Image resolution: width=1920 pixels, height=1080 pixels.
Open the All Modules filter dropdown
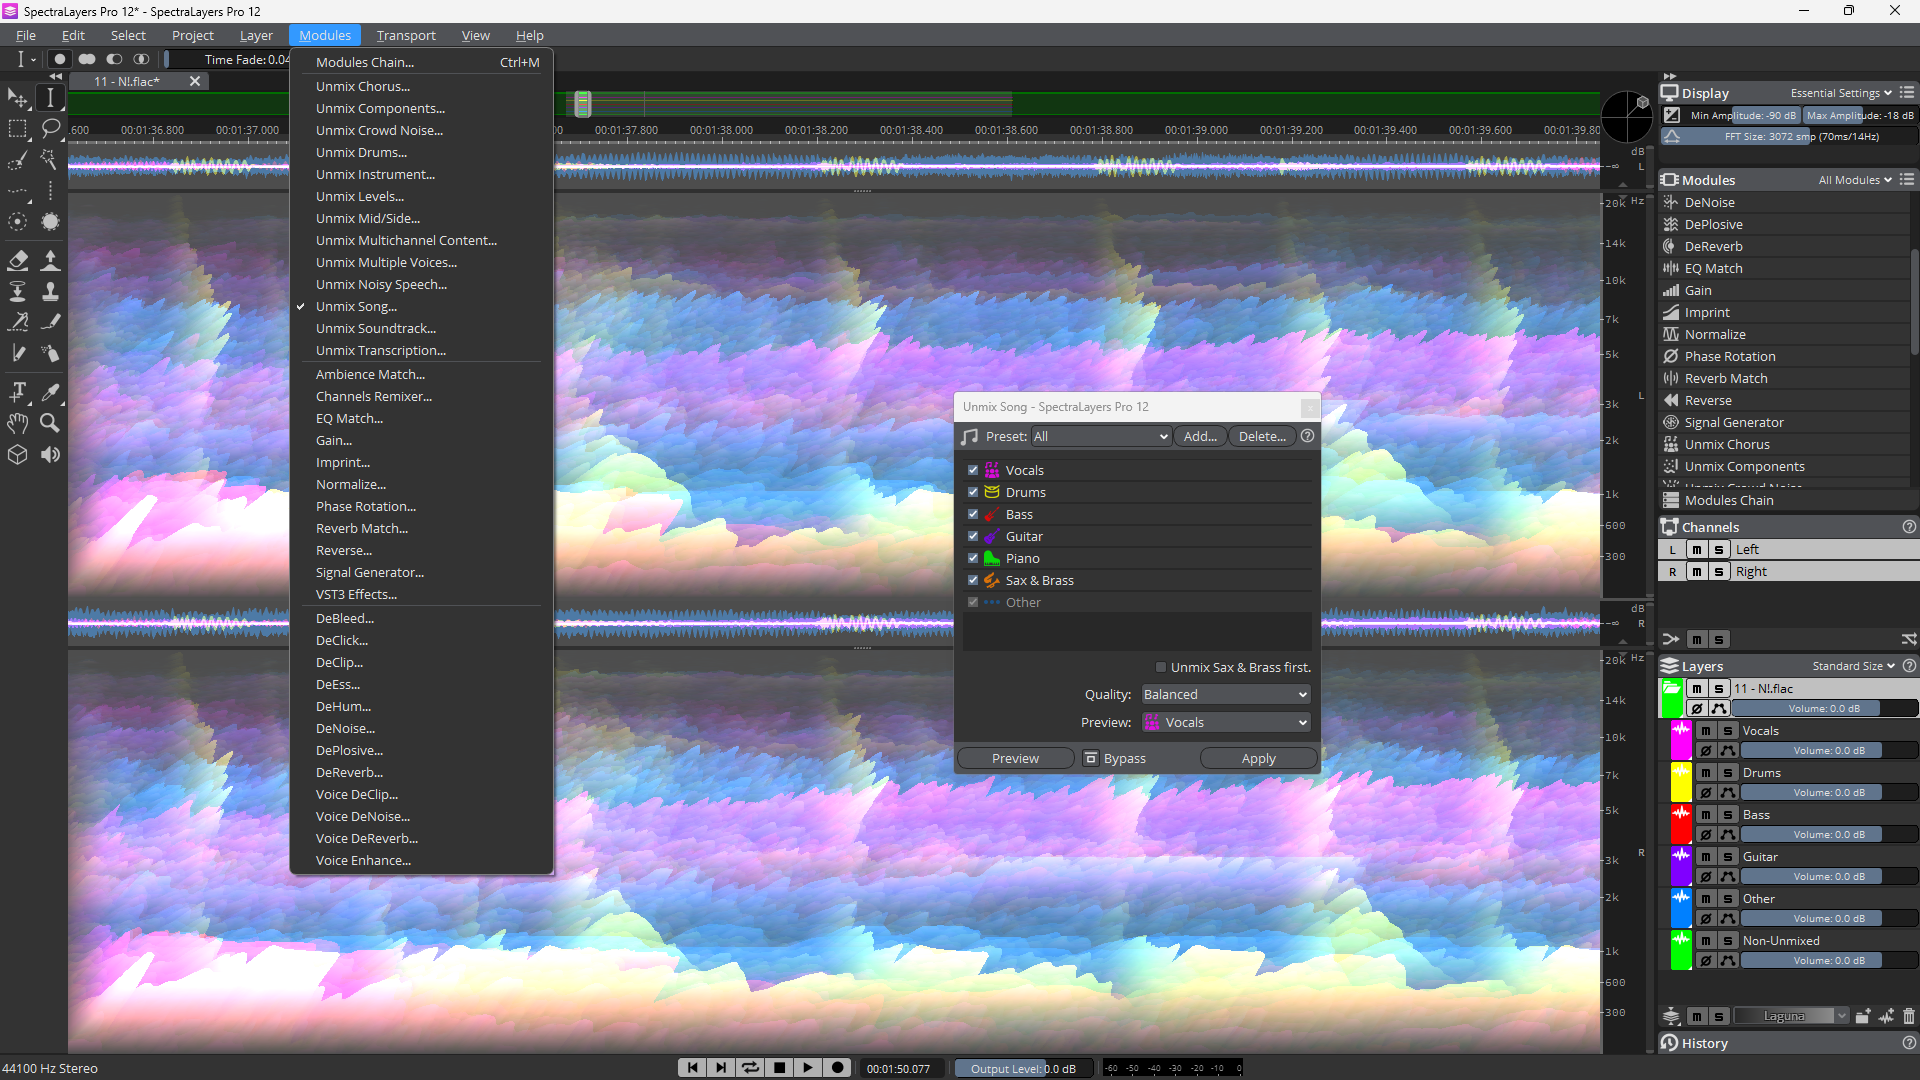(x=1855, y=180)
